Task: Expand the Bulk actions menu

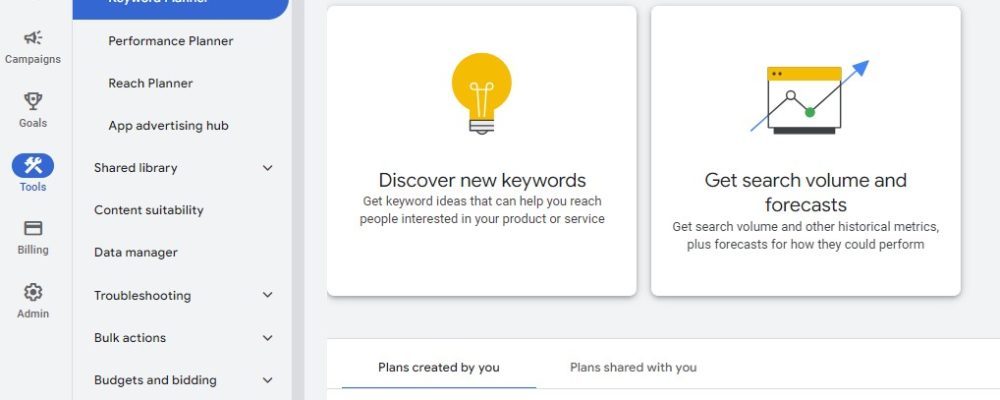Action: pyautogui.click(x=267, y=338)
